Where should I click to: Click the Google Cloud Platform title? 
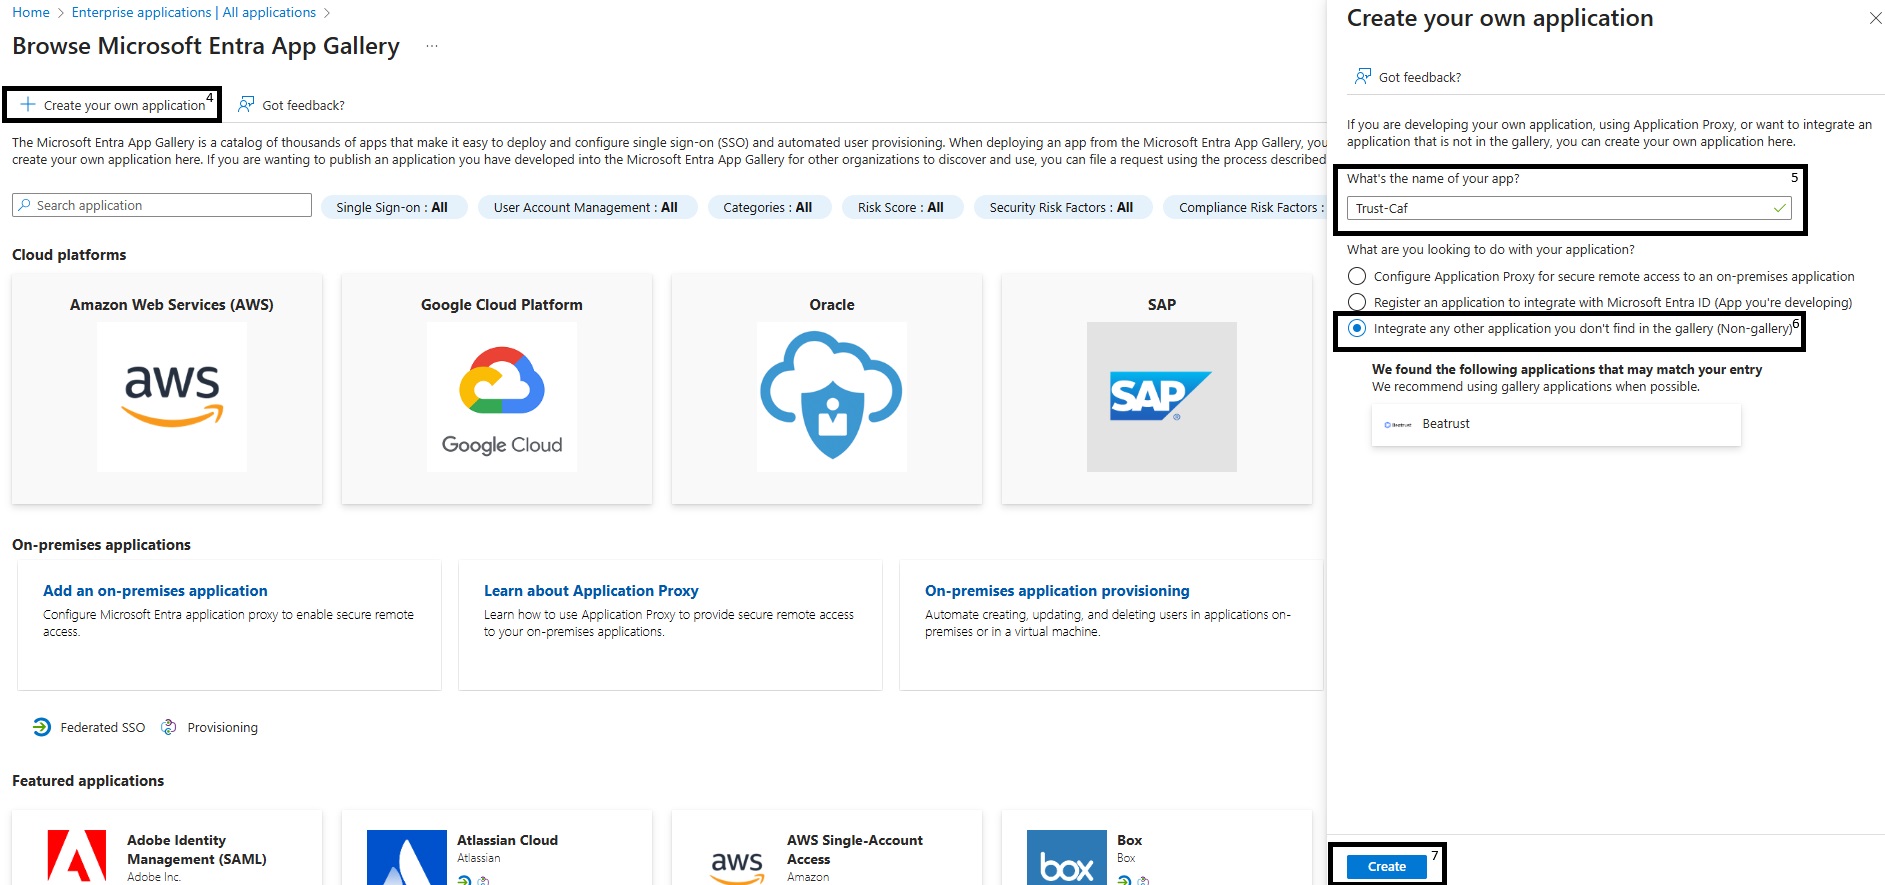tap(502, 305)
